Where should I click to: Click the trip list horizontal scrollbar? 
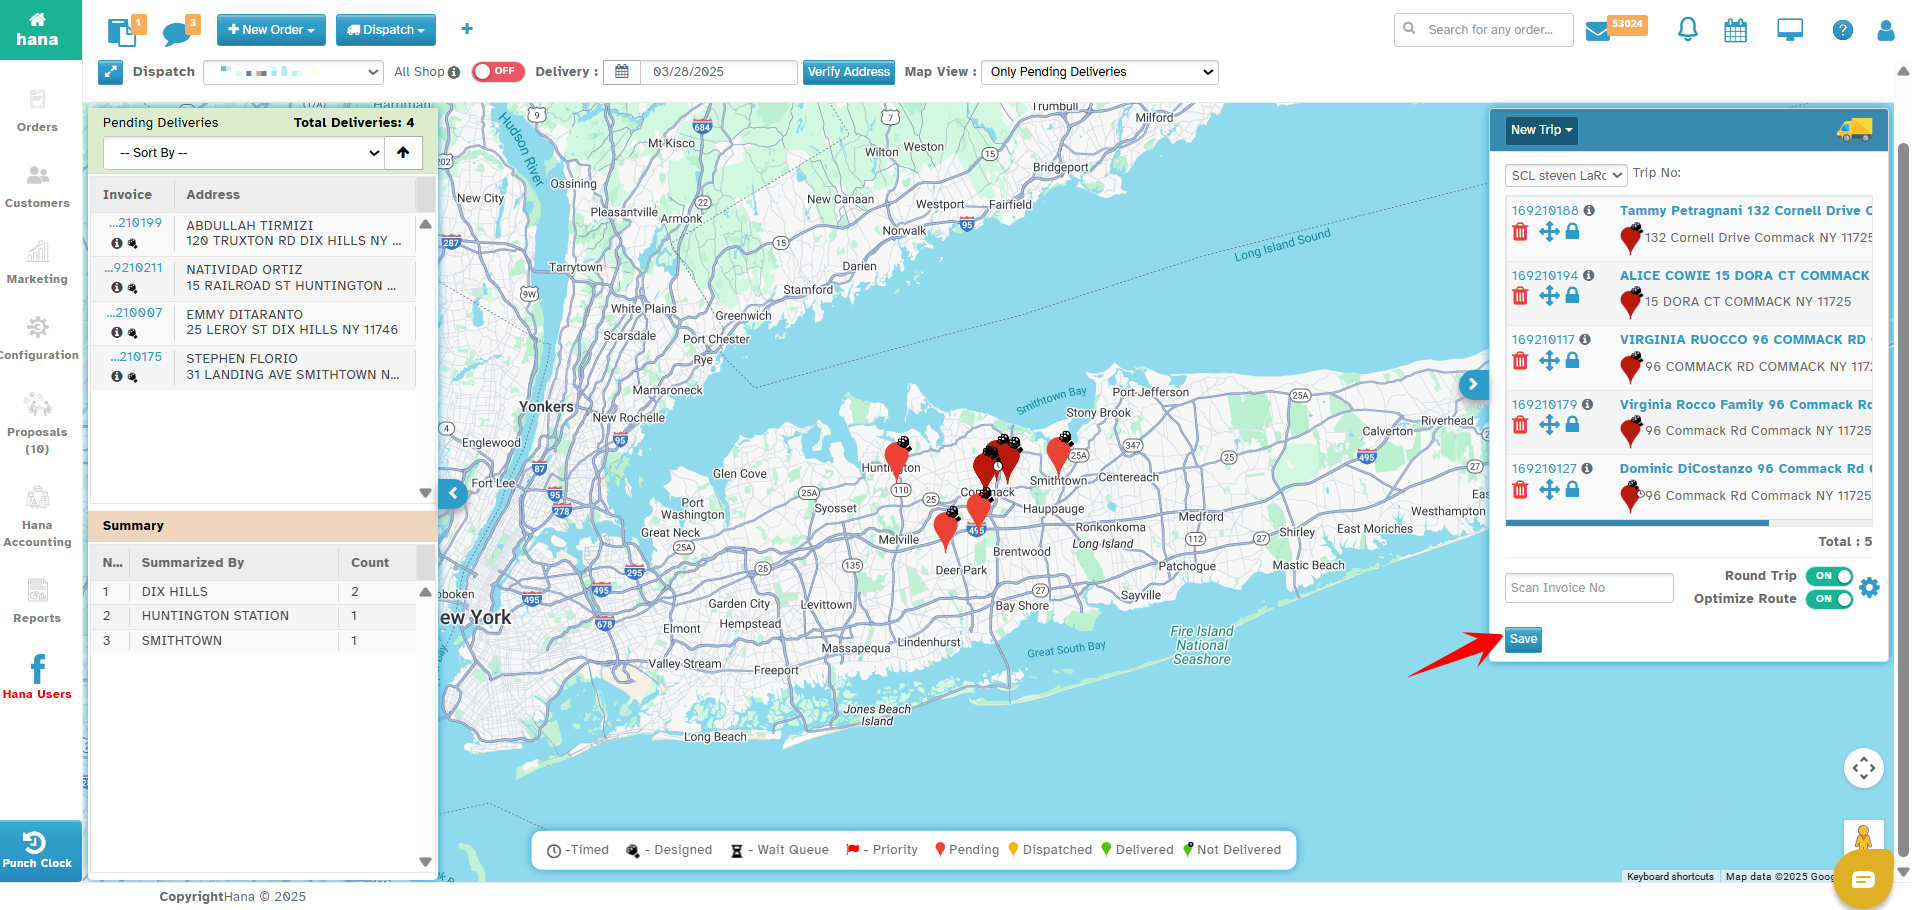tap(1637, 523)
